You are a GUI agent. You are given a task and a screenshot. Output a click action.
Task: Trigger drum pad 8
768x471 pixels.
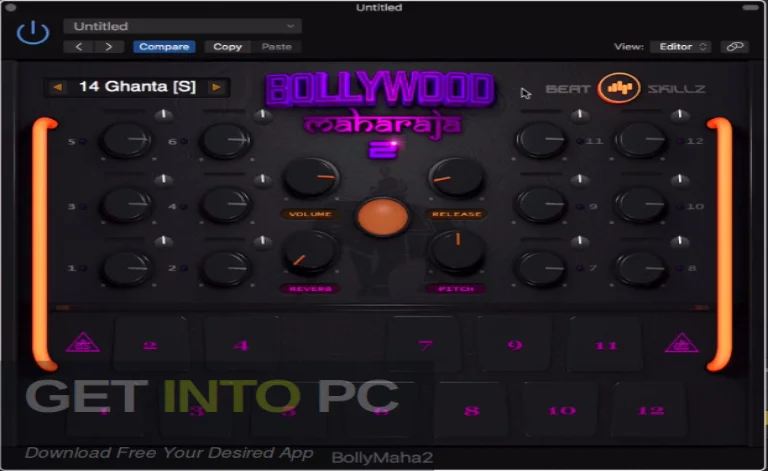[x=472, y=410]
